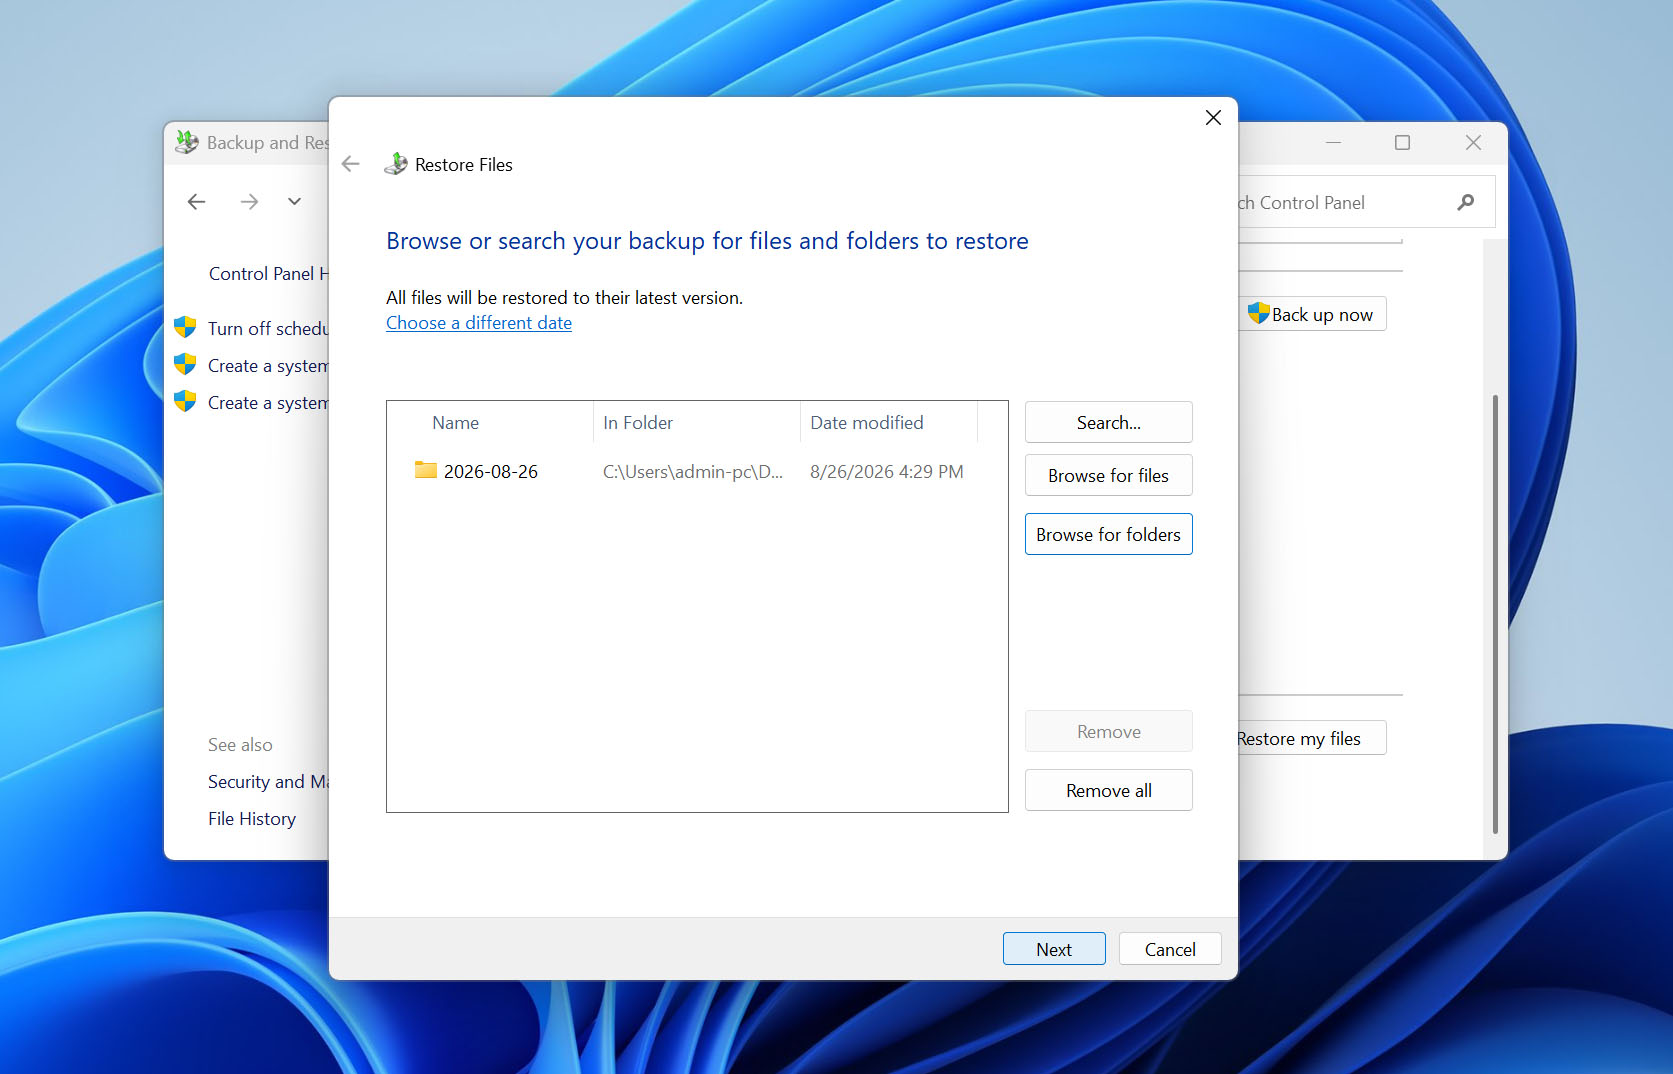Click the Control Panel vertical scrollbar
The height and width of the screenshot is (1074, 1673).
click(1495, 614)
